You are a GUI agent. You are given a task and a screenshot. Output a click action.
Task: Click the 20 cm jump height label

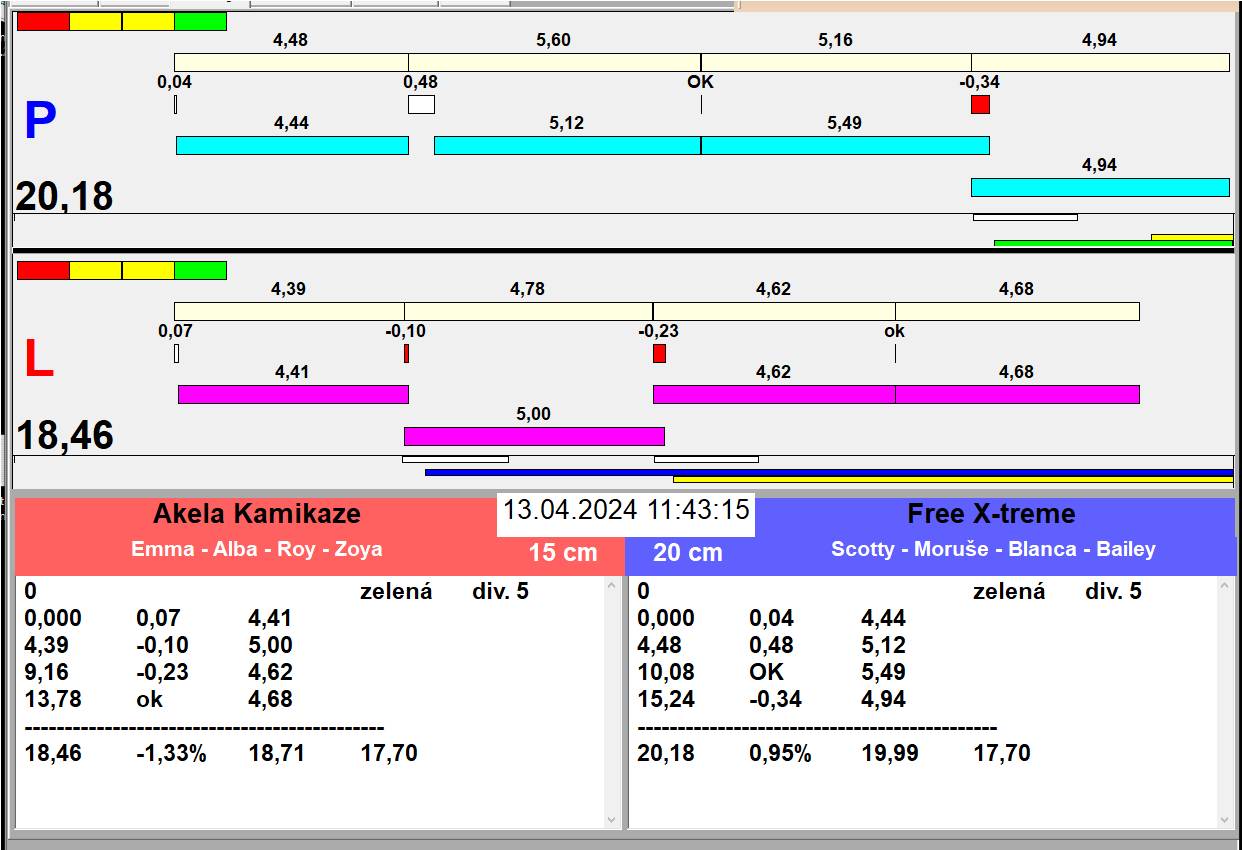pos(688,552)
